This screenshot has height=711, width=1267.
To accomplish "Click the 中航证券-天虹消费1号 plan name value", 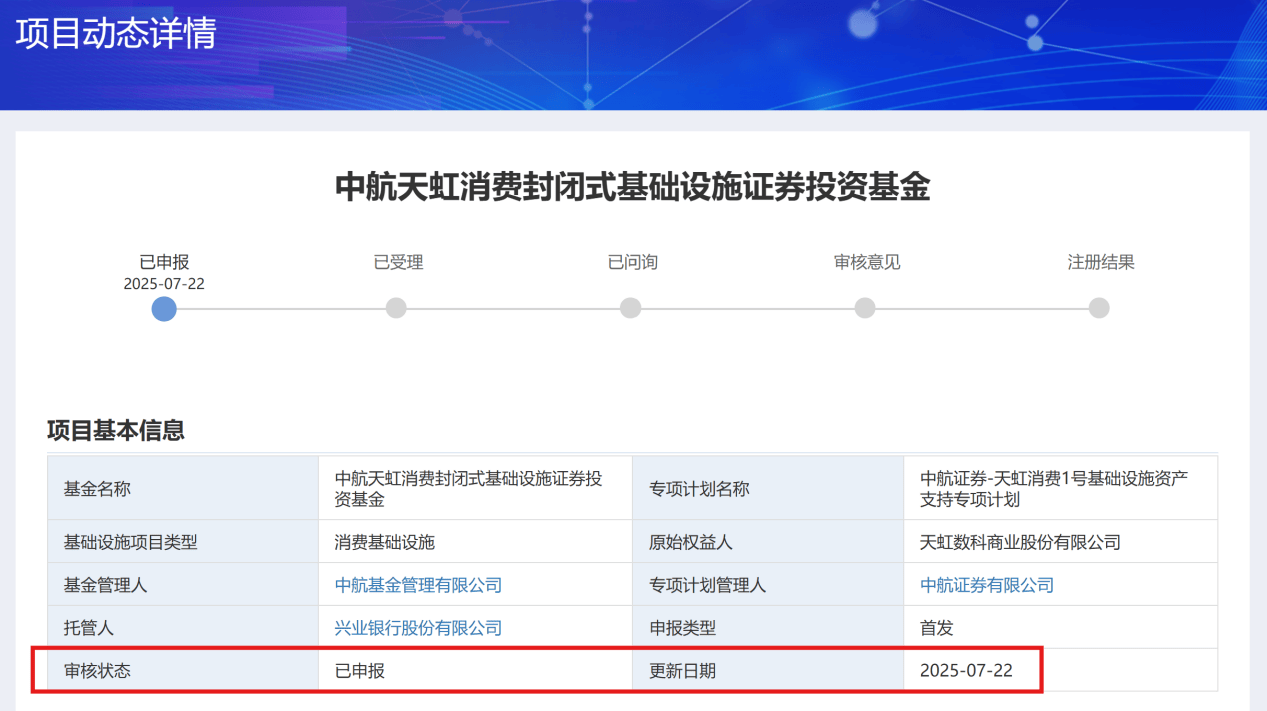I will (x=1054, y=488).
